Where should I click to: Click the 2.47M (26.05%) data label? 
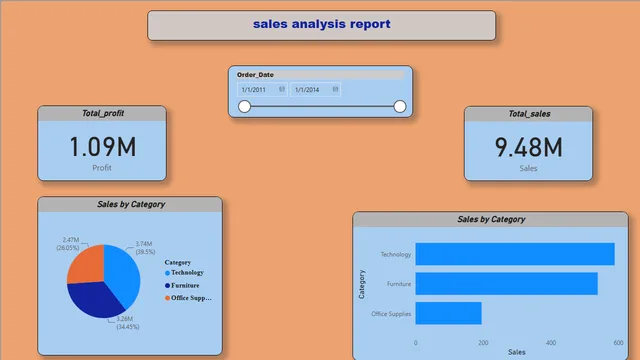pos(68,244)
